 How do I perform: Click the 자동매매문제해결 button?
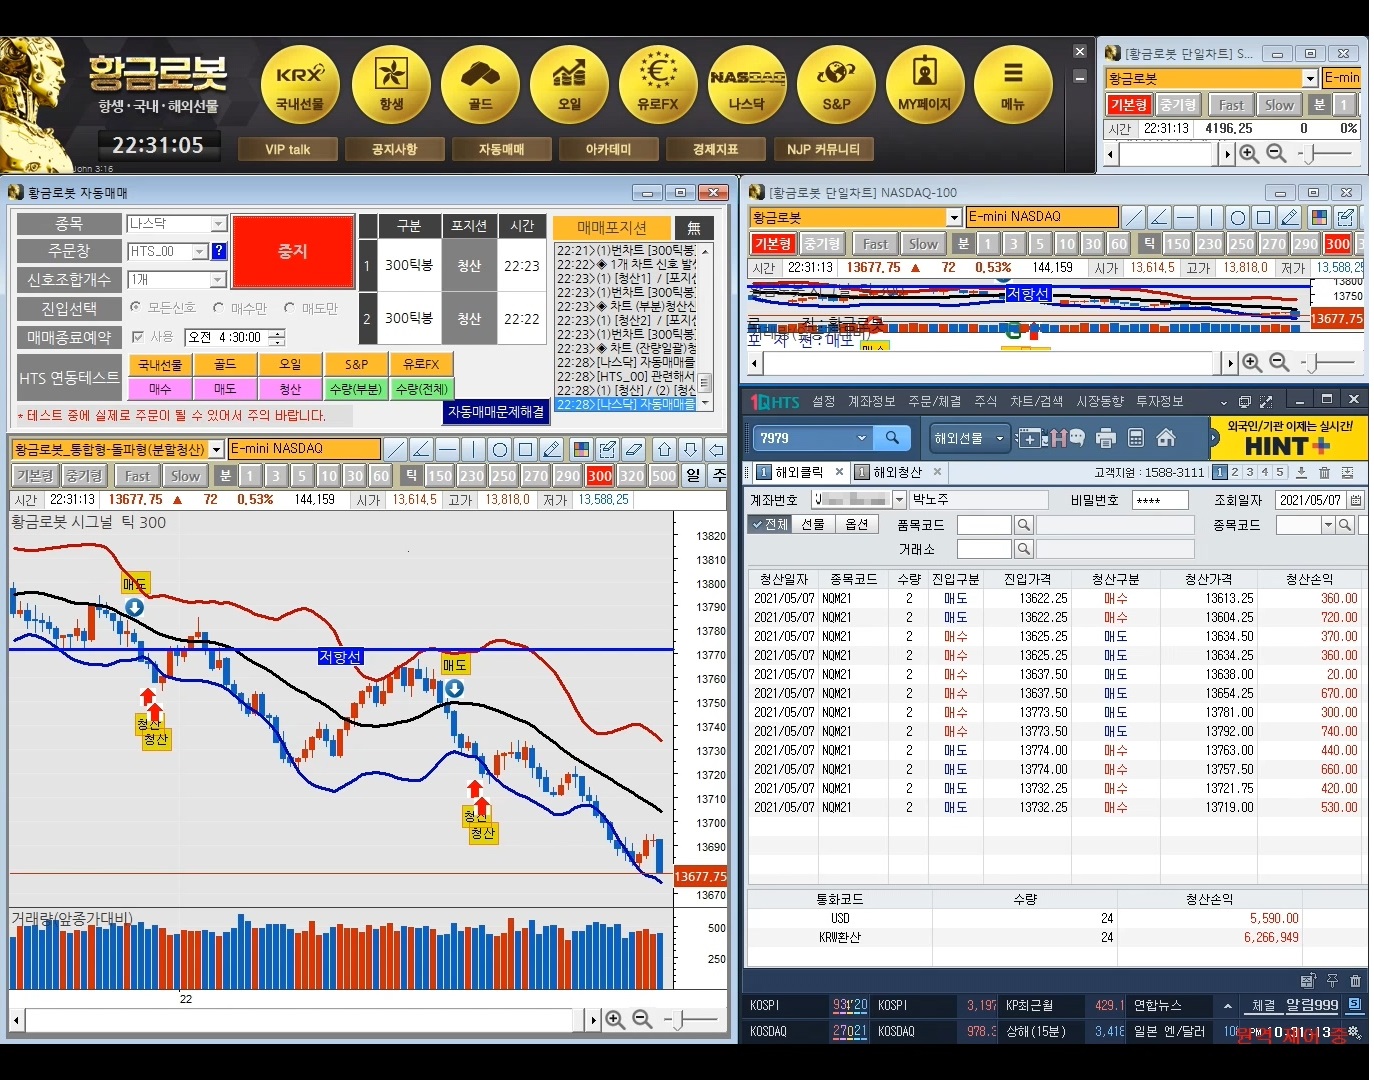click(x=496, y=412)
